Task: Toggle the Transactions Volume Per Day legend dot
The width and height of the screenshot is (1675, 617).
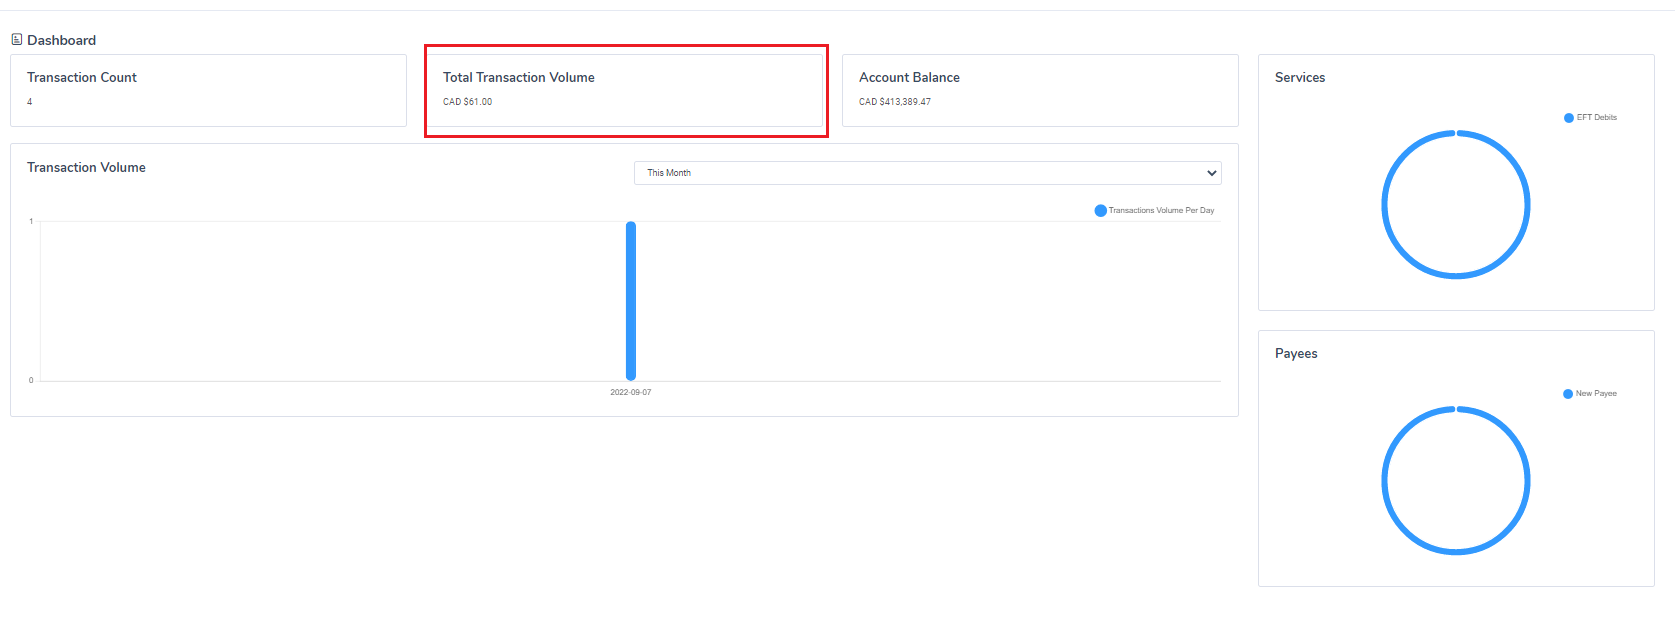Action: coord(1100,211)
